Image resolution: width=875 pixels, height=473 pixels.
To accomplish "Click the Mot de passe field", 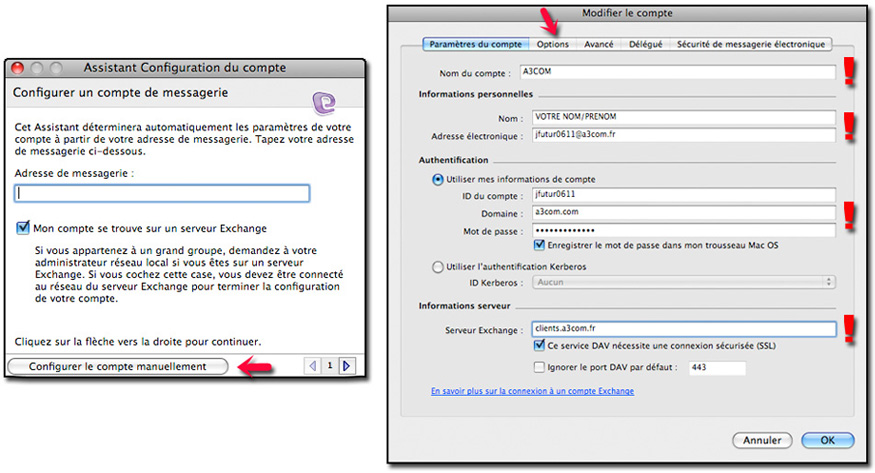I will coord(684,230).
